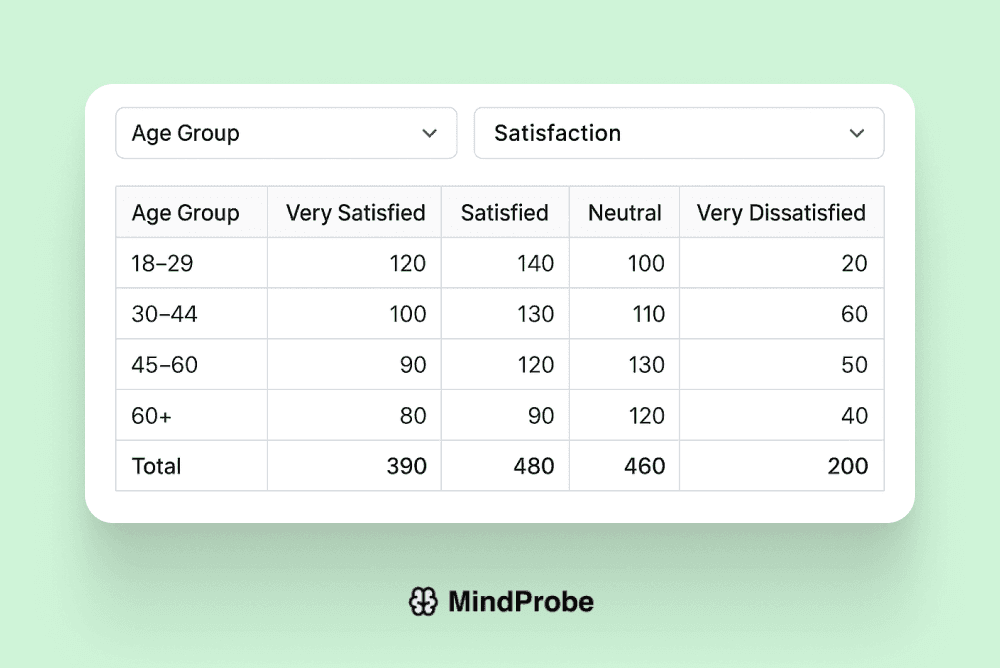Click the value 120 for 18–29 Very Satisfied
This screenshot has height=668, width=1000.
[409, 263]
